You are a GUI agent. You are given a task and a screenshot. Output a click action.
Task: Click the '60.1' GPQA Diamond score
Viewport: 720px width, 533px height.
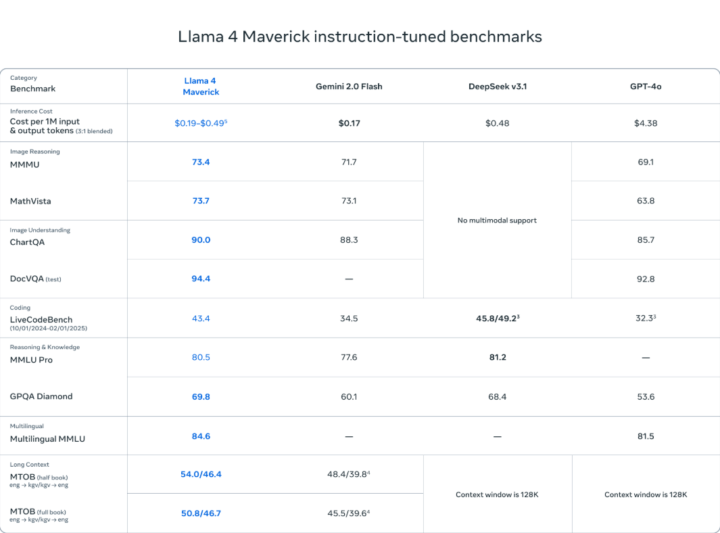tap(349, 397)
